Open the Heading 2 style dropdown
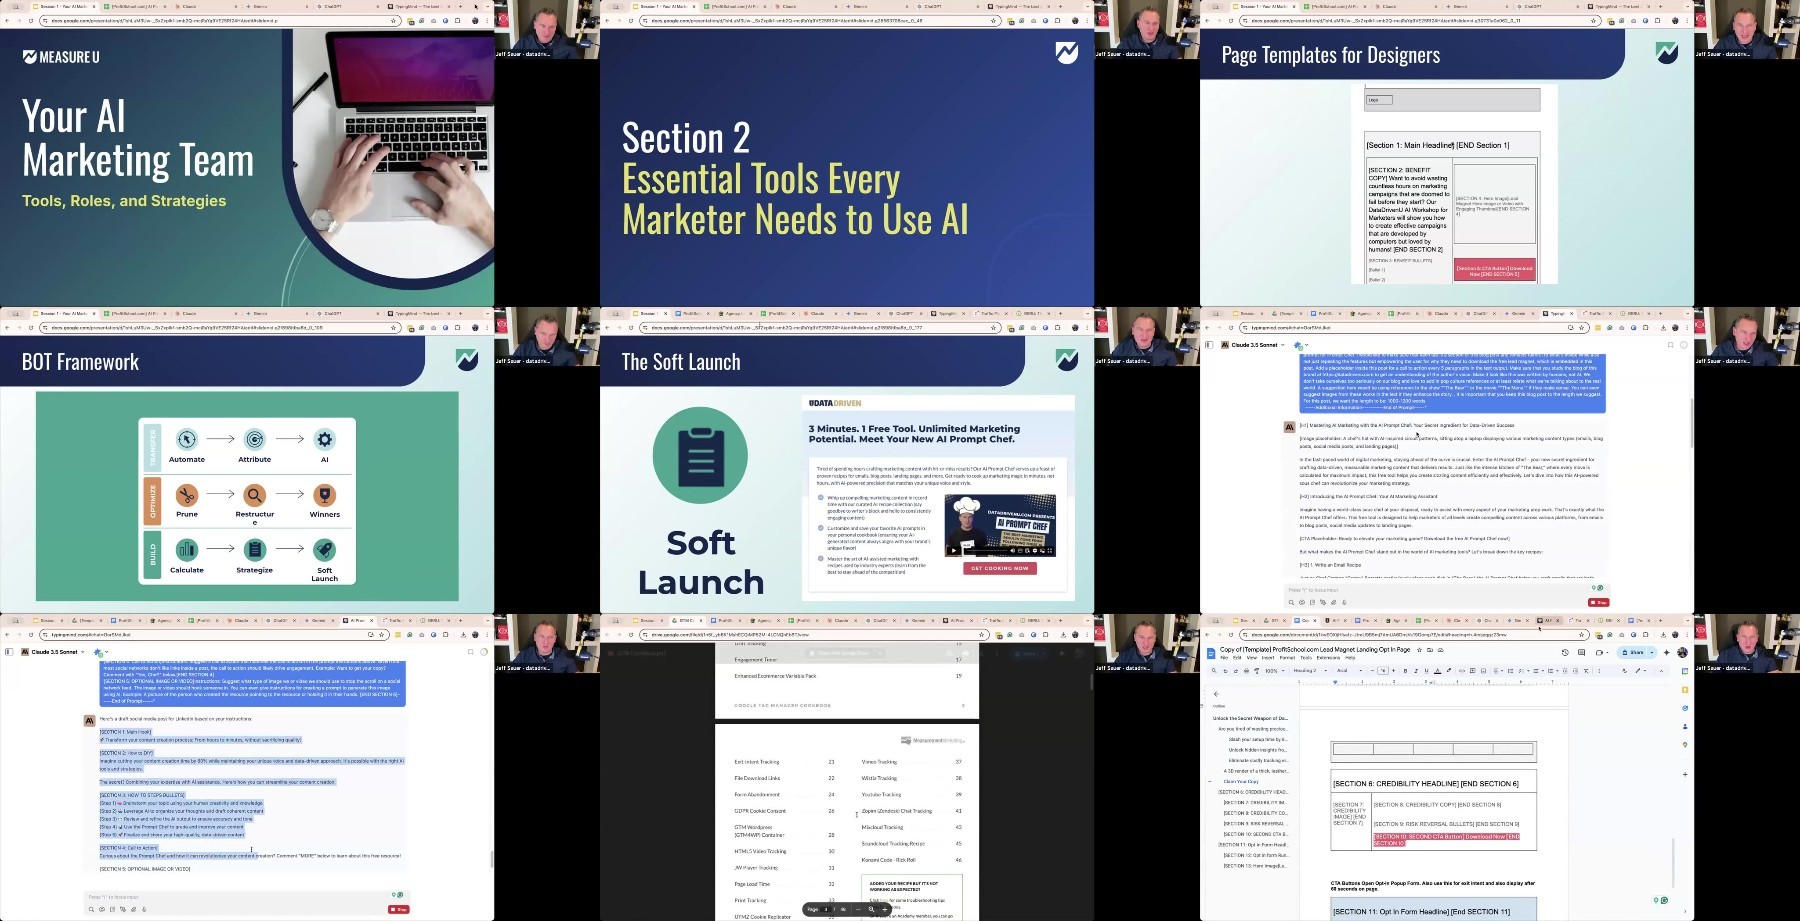The image size is (1800, 921). point(1310,670)
